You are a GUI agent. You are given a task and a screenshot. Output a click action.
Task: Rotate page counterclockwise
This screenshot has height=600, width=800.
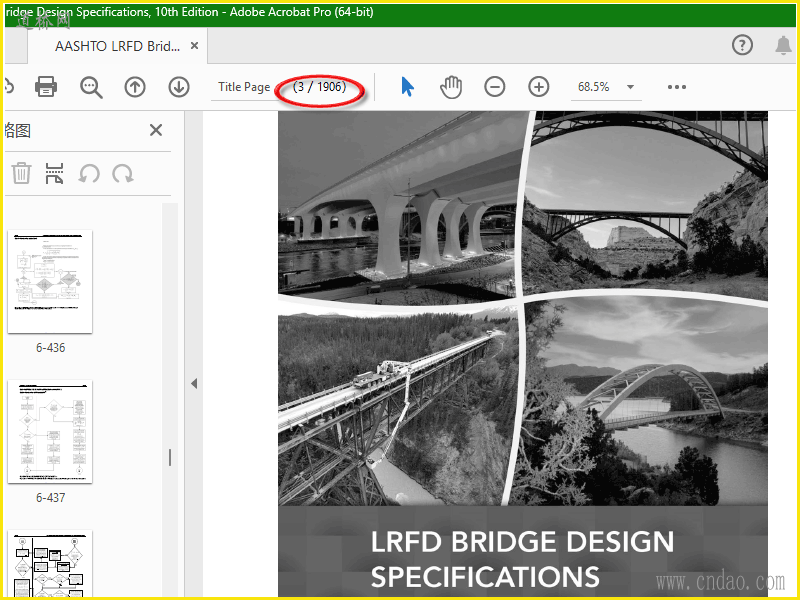[x=89, y=173]
